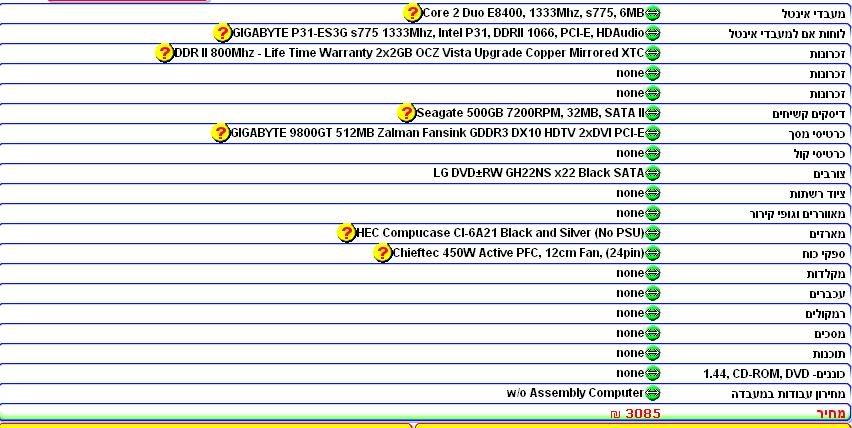Click green swap icon beside Chieftec 450W supply
852x428 pixels.
(653, 253)
